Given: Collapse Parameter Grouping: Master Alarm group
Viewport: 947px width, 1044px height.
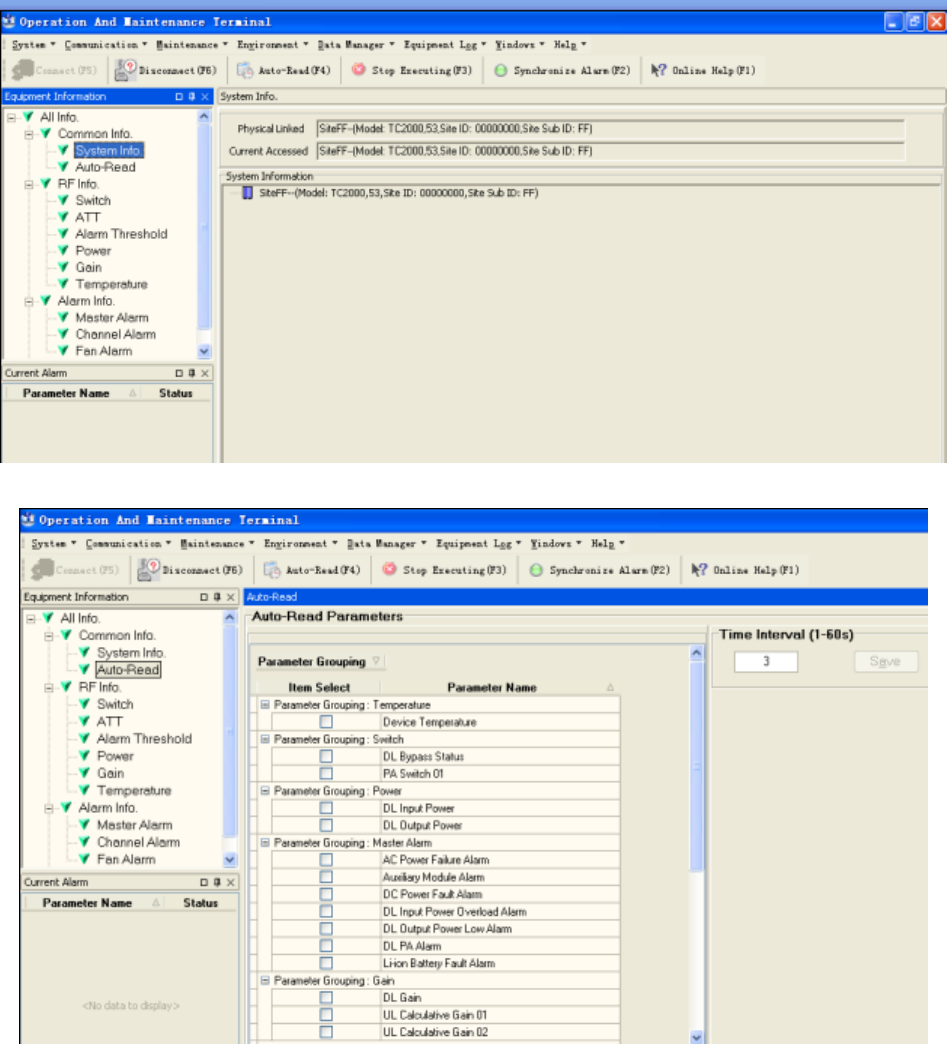Looking at the screenshot, I should [265, 843].
